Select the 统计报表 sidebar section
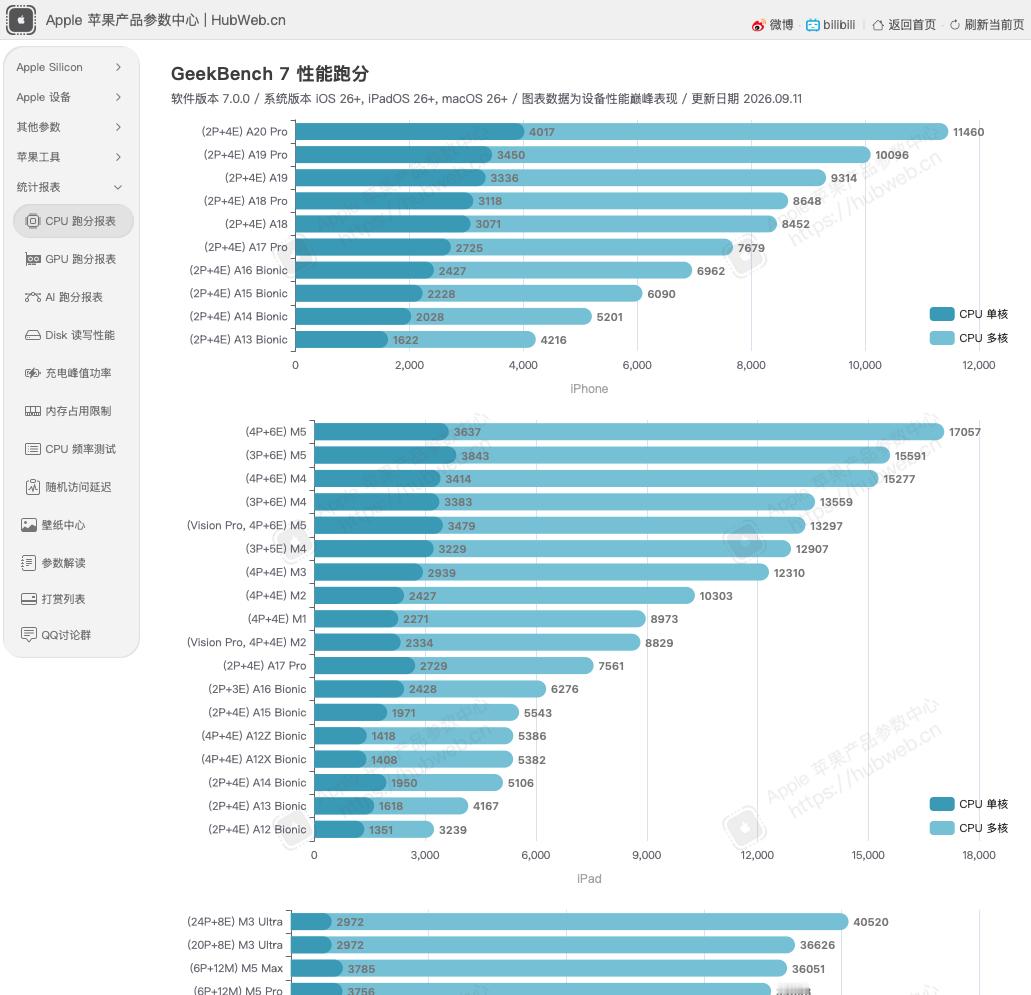Viewport: 1031px width, 995px height. pyautogui.click(x=69, y=187)
